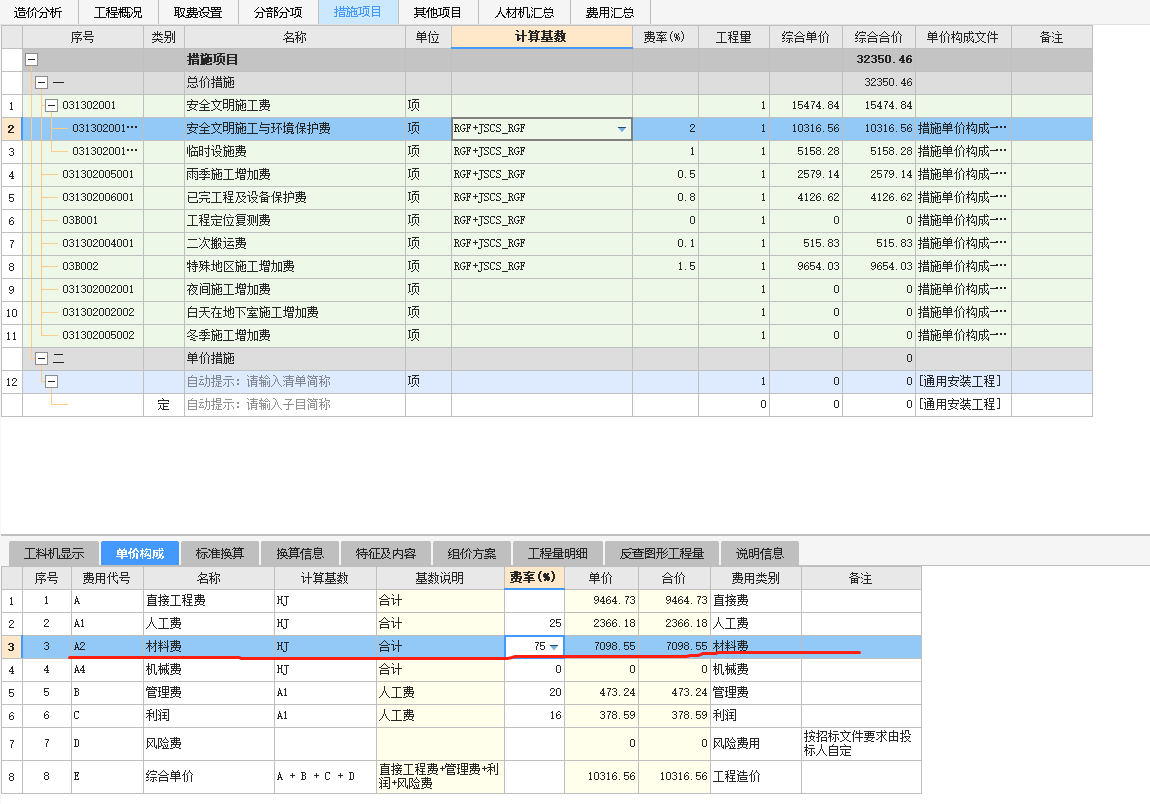Click the 7098.55 单价 cell for 材料费

[601, 647]
